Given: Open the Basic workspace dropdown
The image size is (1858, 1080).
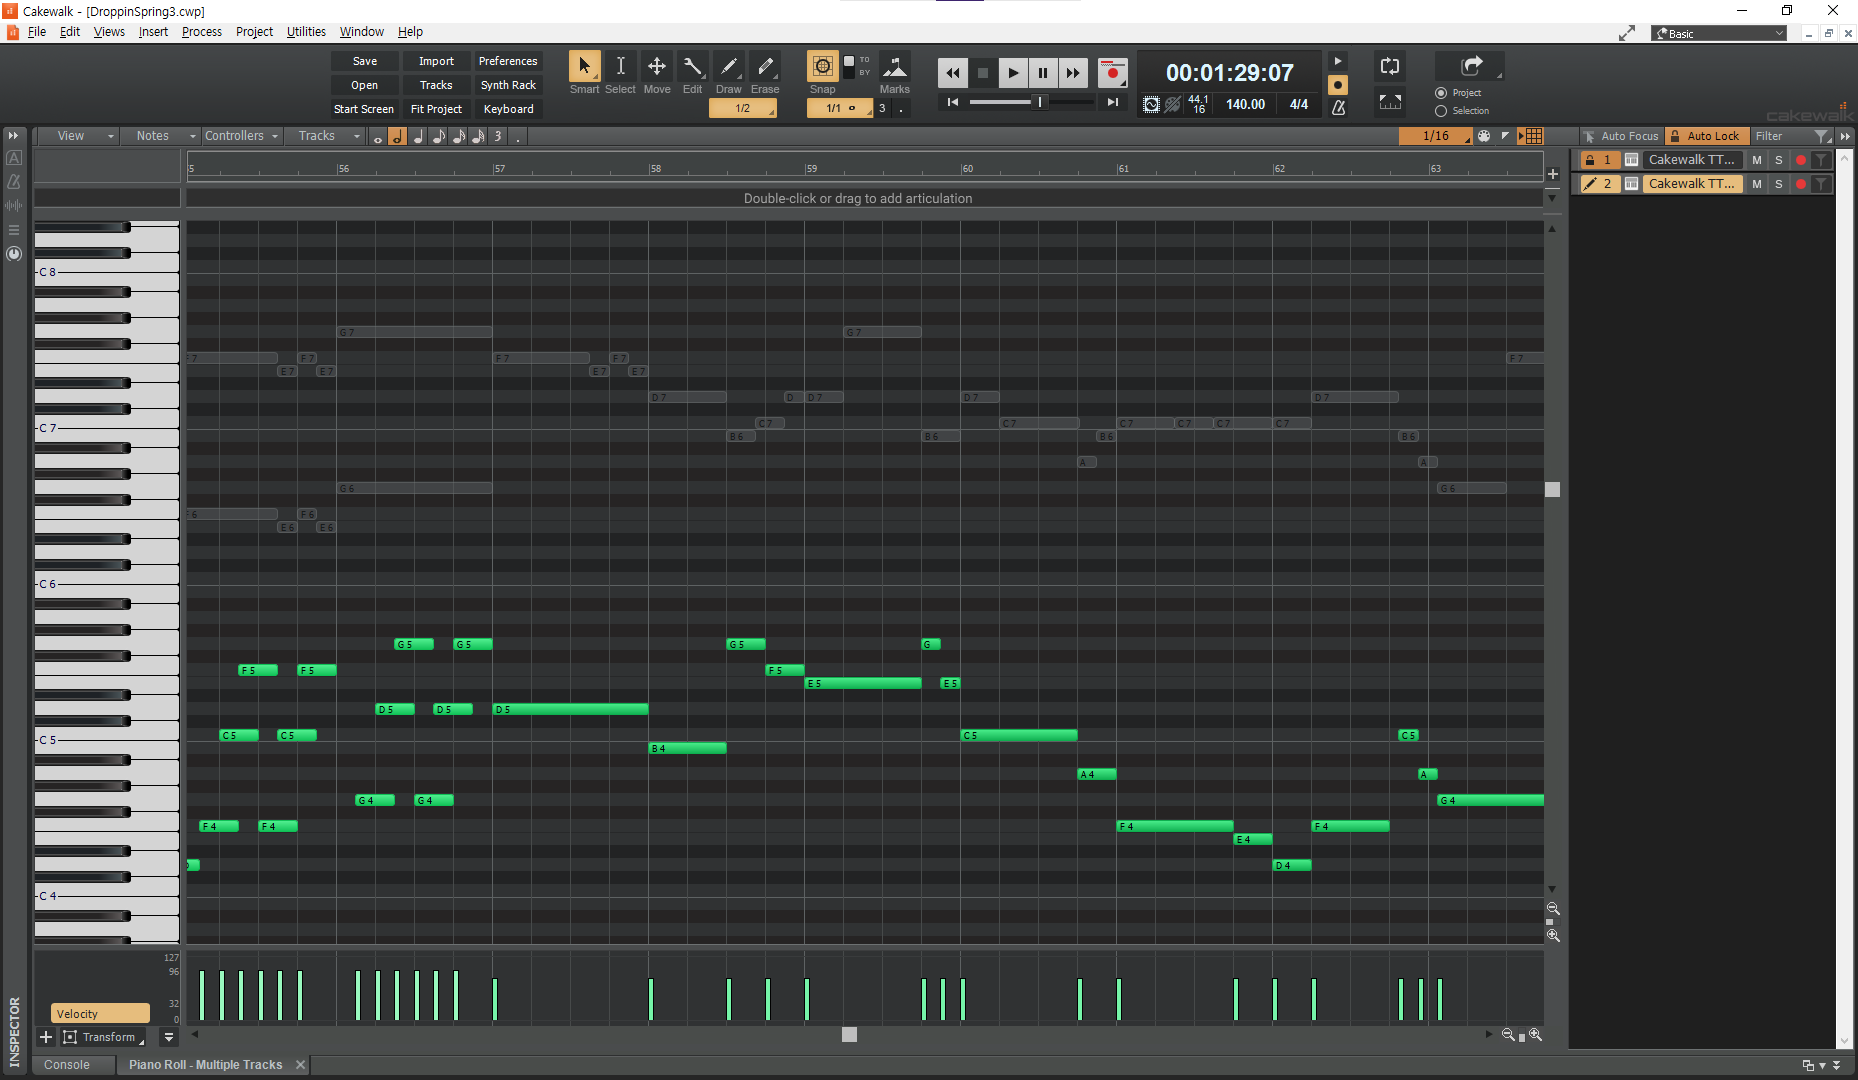Looking at the screenshot, I should (1718, 33).
